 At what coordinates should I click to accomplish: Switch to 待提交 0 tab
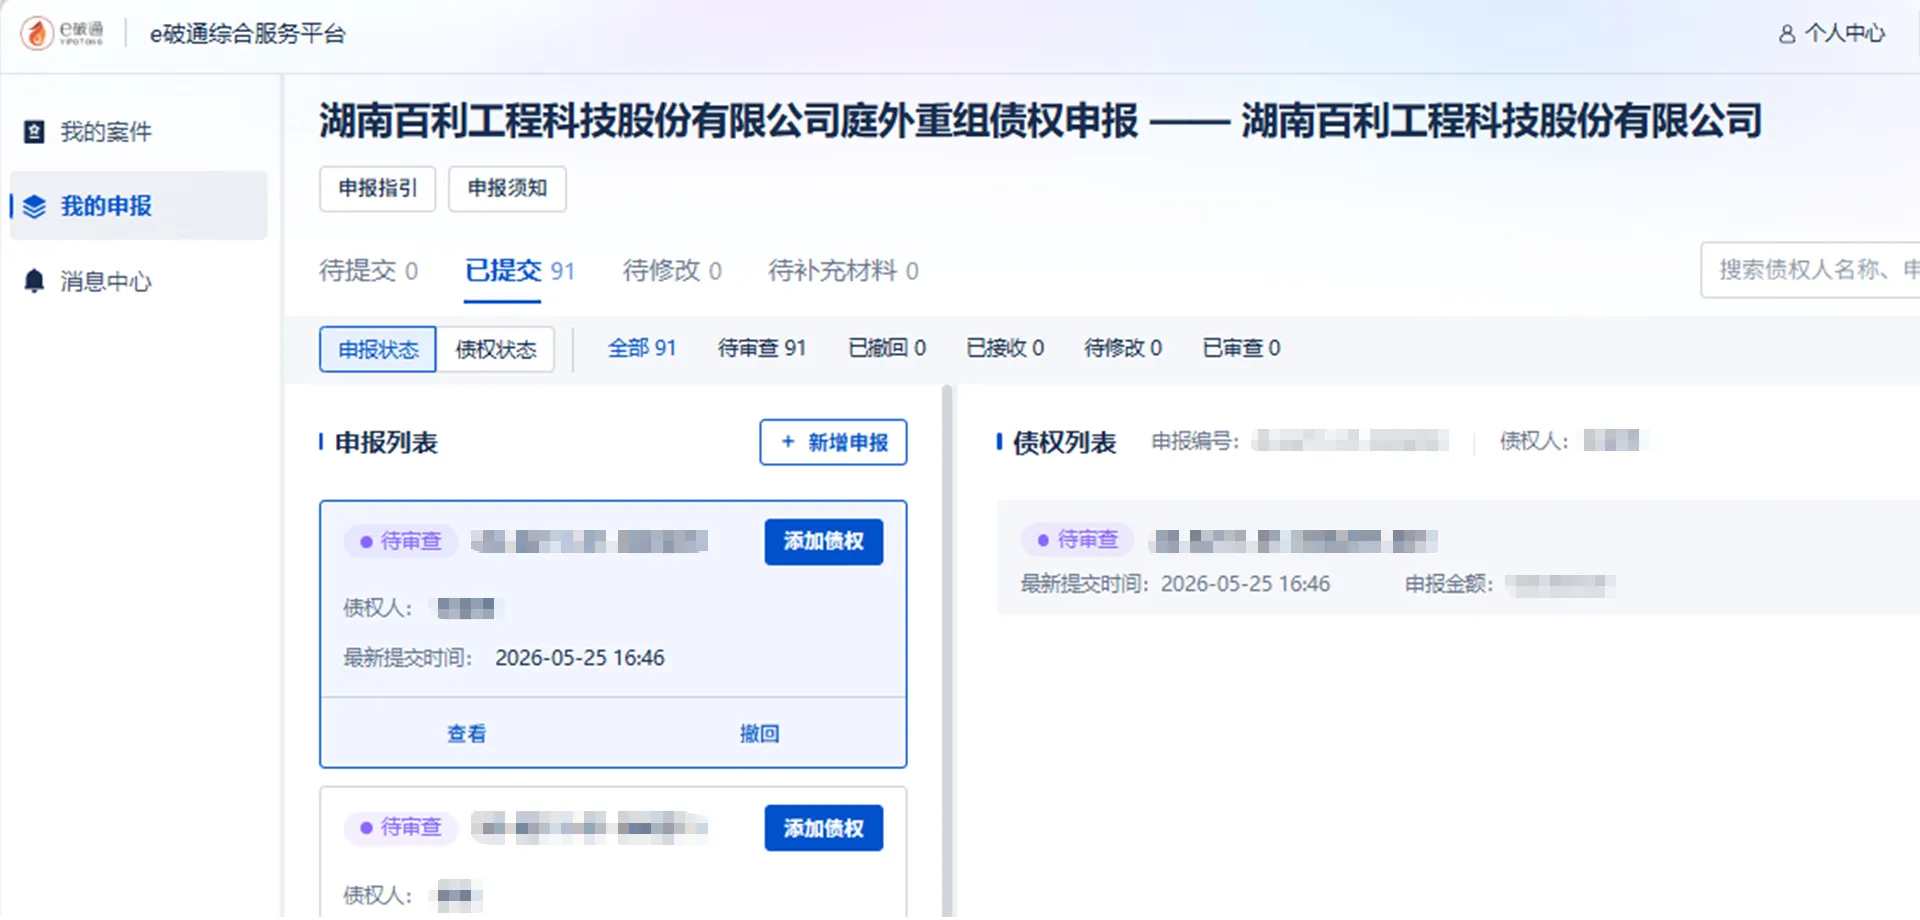(368, 270)
